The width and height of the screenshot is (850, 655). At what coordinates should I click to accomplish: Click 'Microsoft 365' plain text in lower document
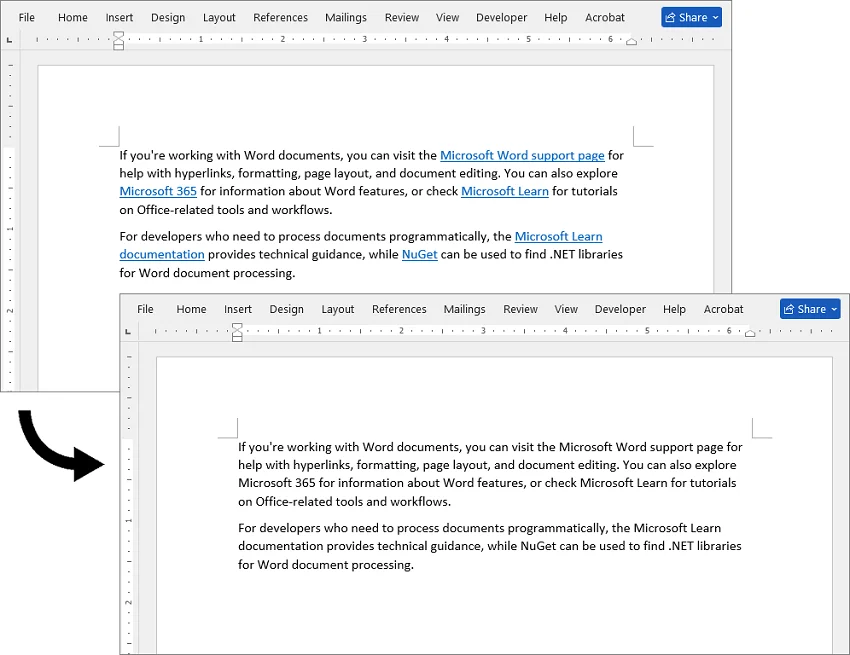tap(276, 483)
